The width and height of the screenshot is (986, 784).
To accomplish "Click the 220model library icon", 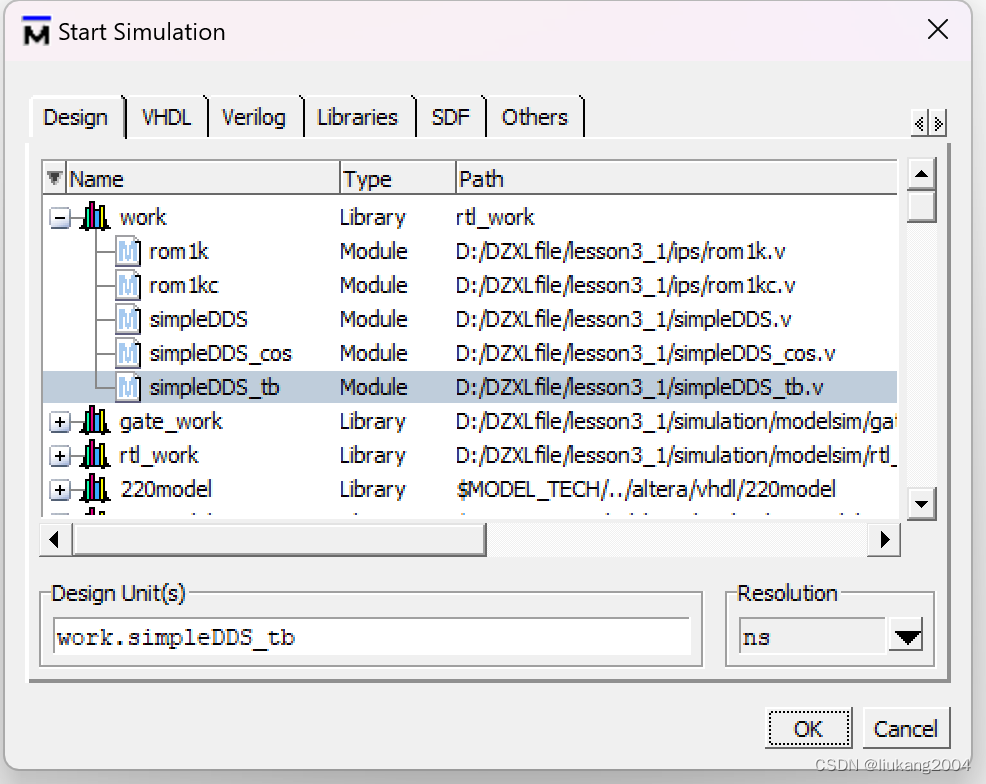I will [x=94, y=488].
